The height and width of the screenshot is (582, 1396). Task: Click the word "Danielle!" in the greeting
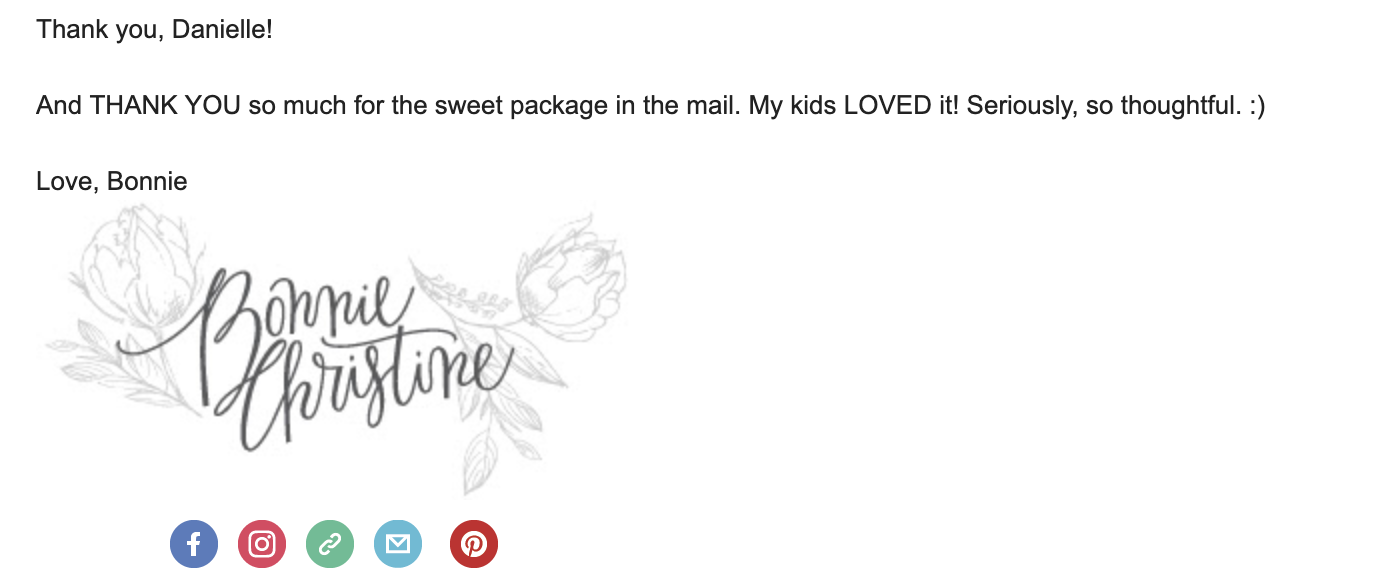click(x=222, y=29)
